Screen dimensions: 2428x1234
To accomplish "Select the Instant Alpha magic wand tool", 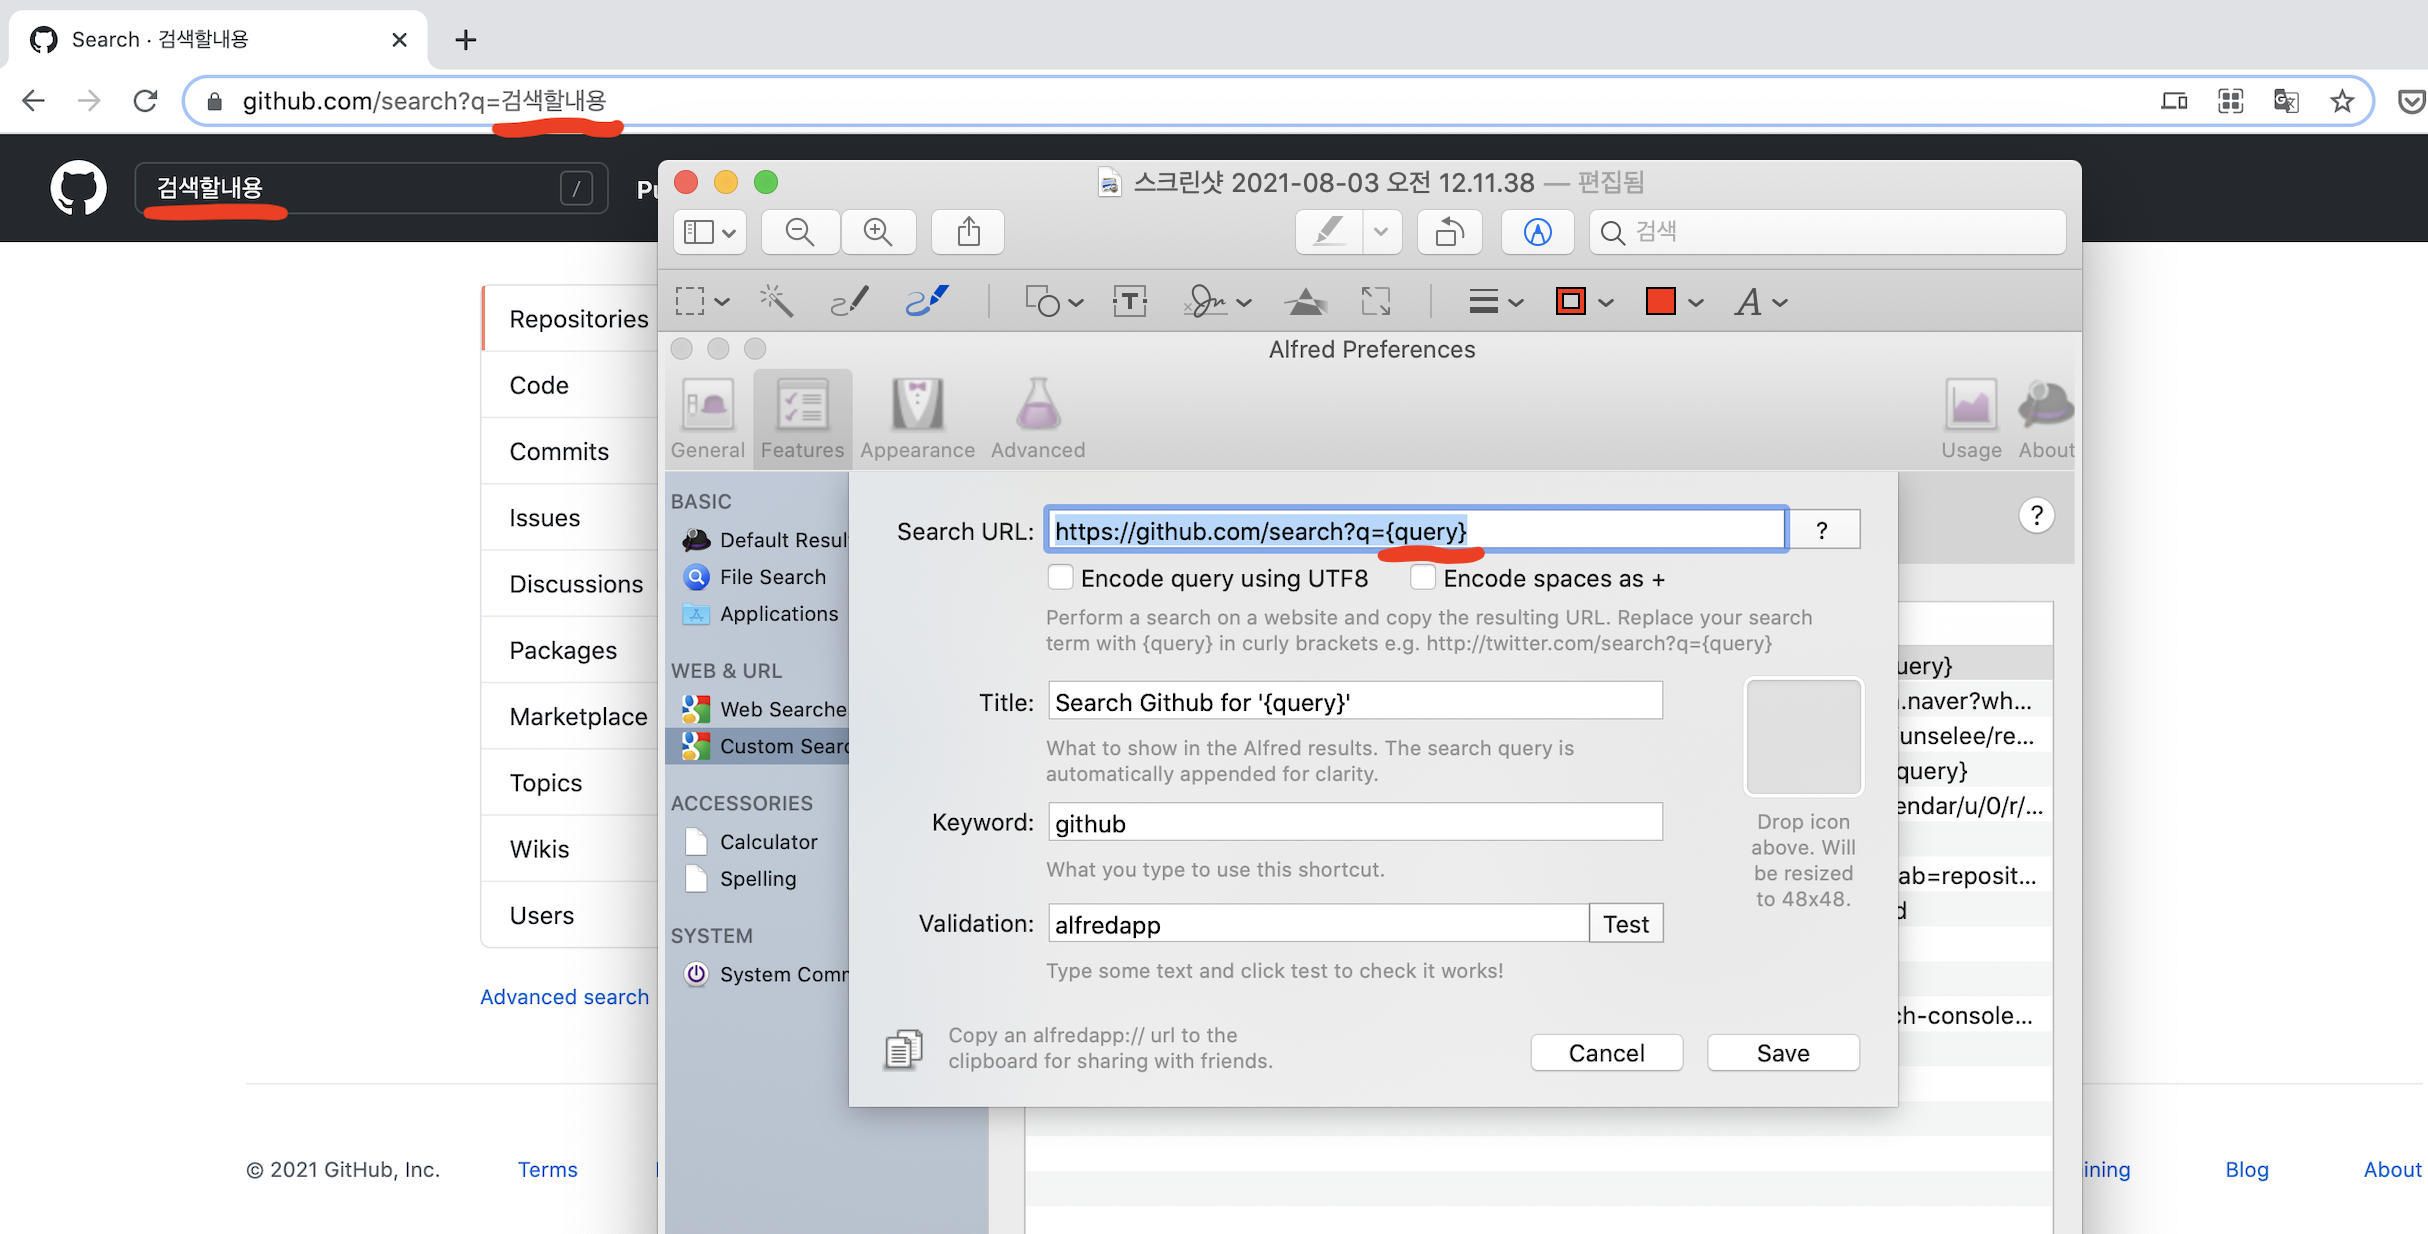I will (x=776, y=301).
